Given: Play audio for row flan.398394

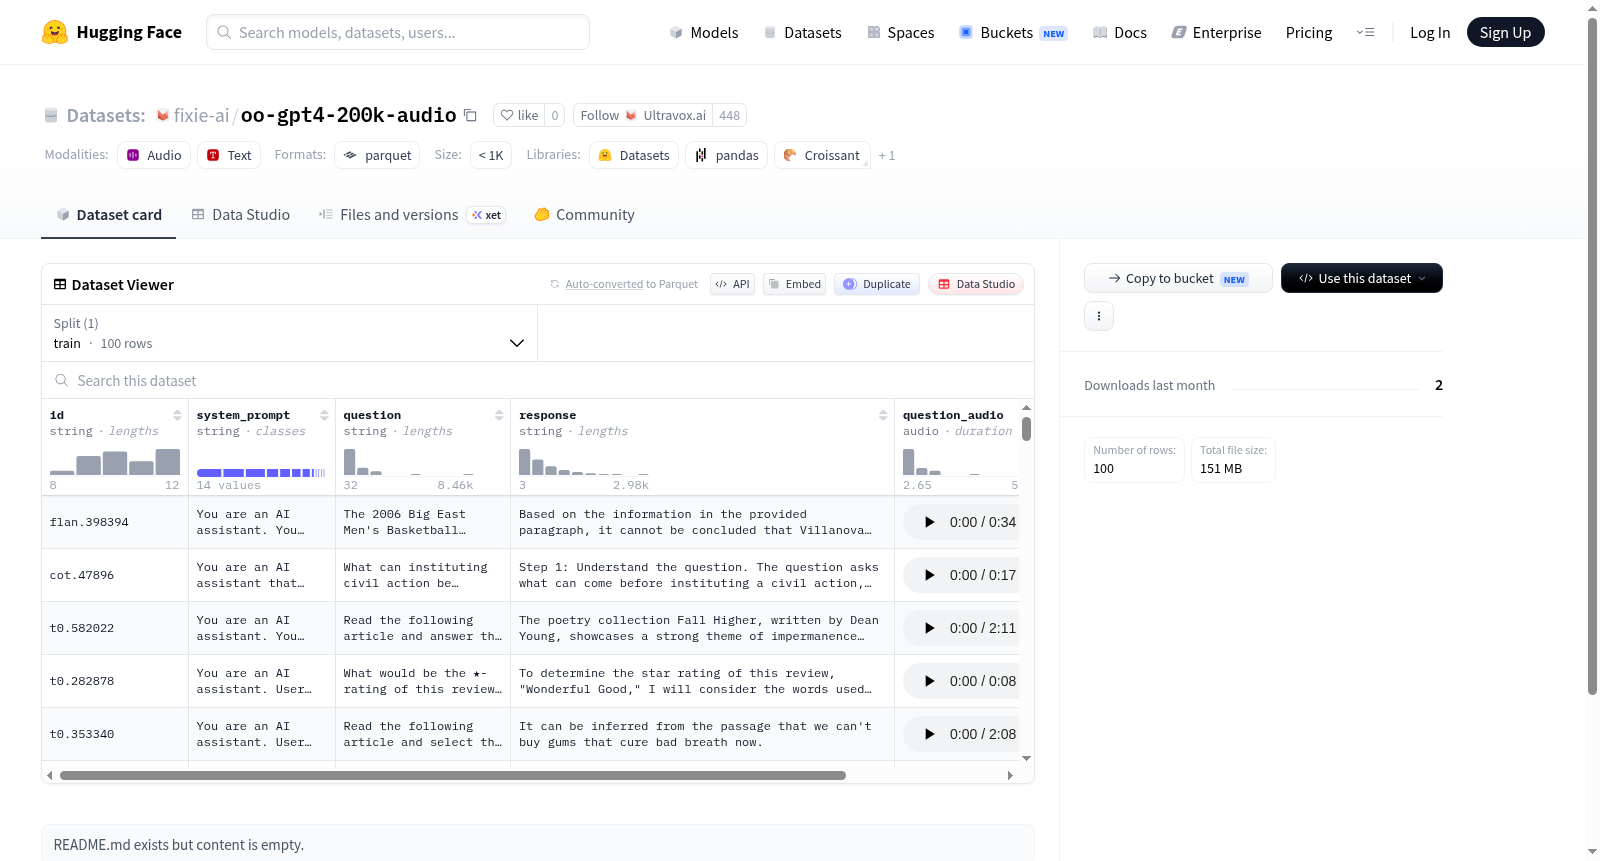Looking at the screenshot, I should point(929,522).
